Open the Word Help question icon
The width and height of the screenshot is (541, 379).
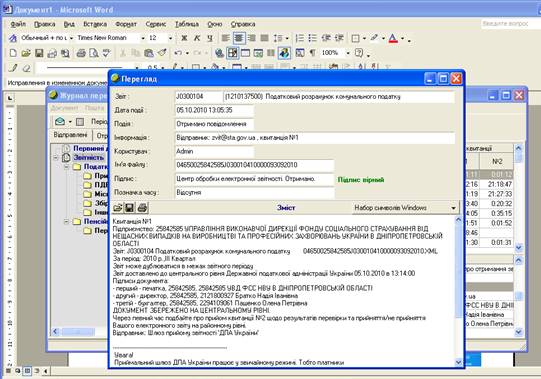click(x=359, y=53)
